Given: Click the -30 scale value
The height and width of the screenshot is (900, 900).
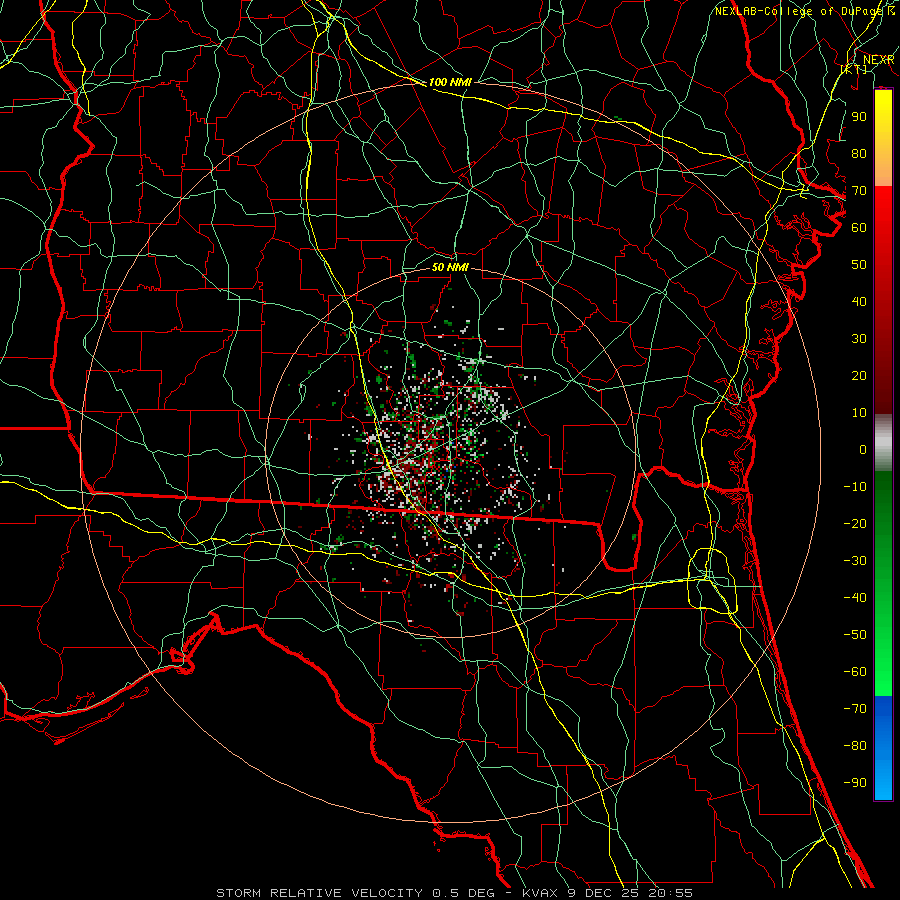Looking at the screenshot, I should coord(855,561).
